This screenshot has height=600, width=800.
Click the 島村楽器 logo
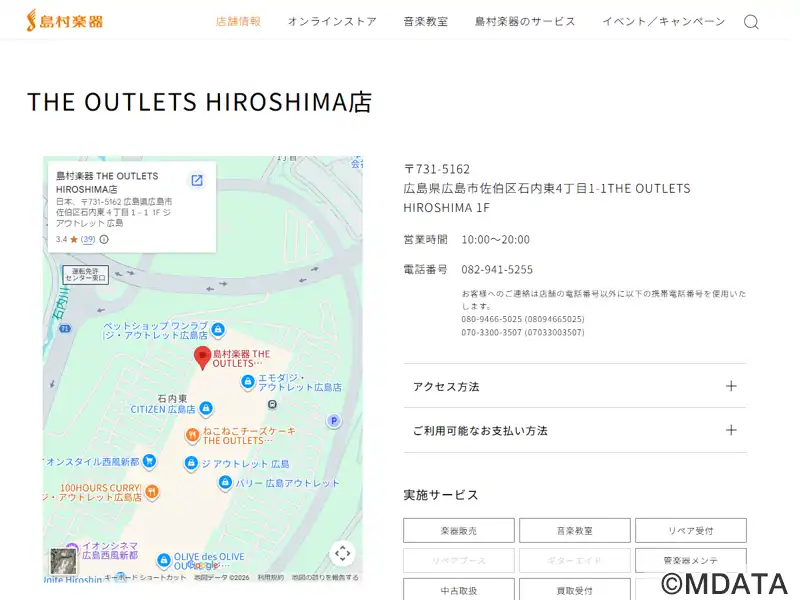tap(65, 20)
